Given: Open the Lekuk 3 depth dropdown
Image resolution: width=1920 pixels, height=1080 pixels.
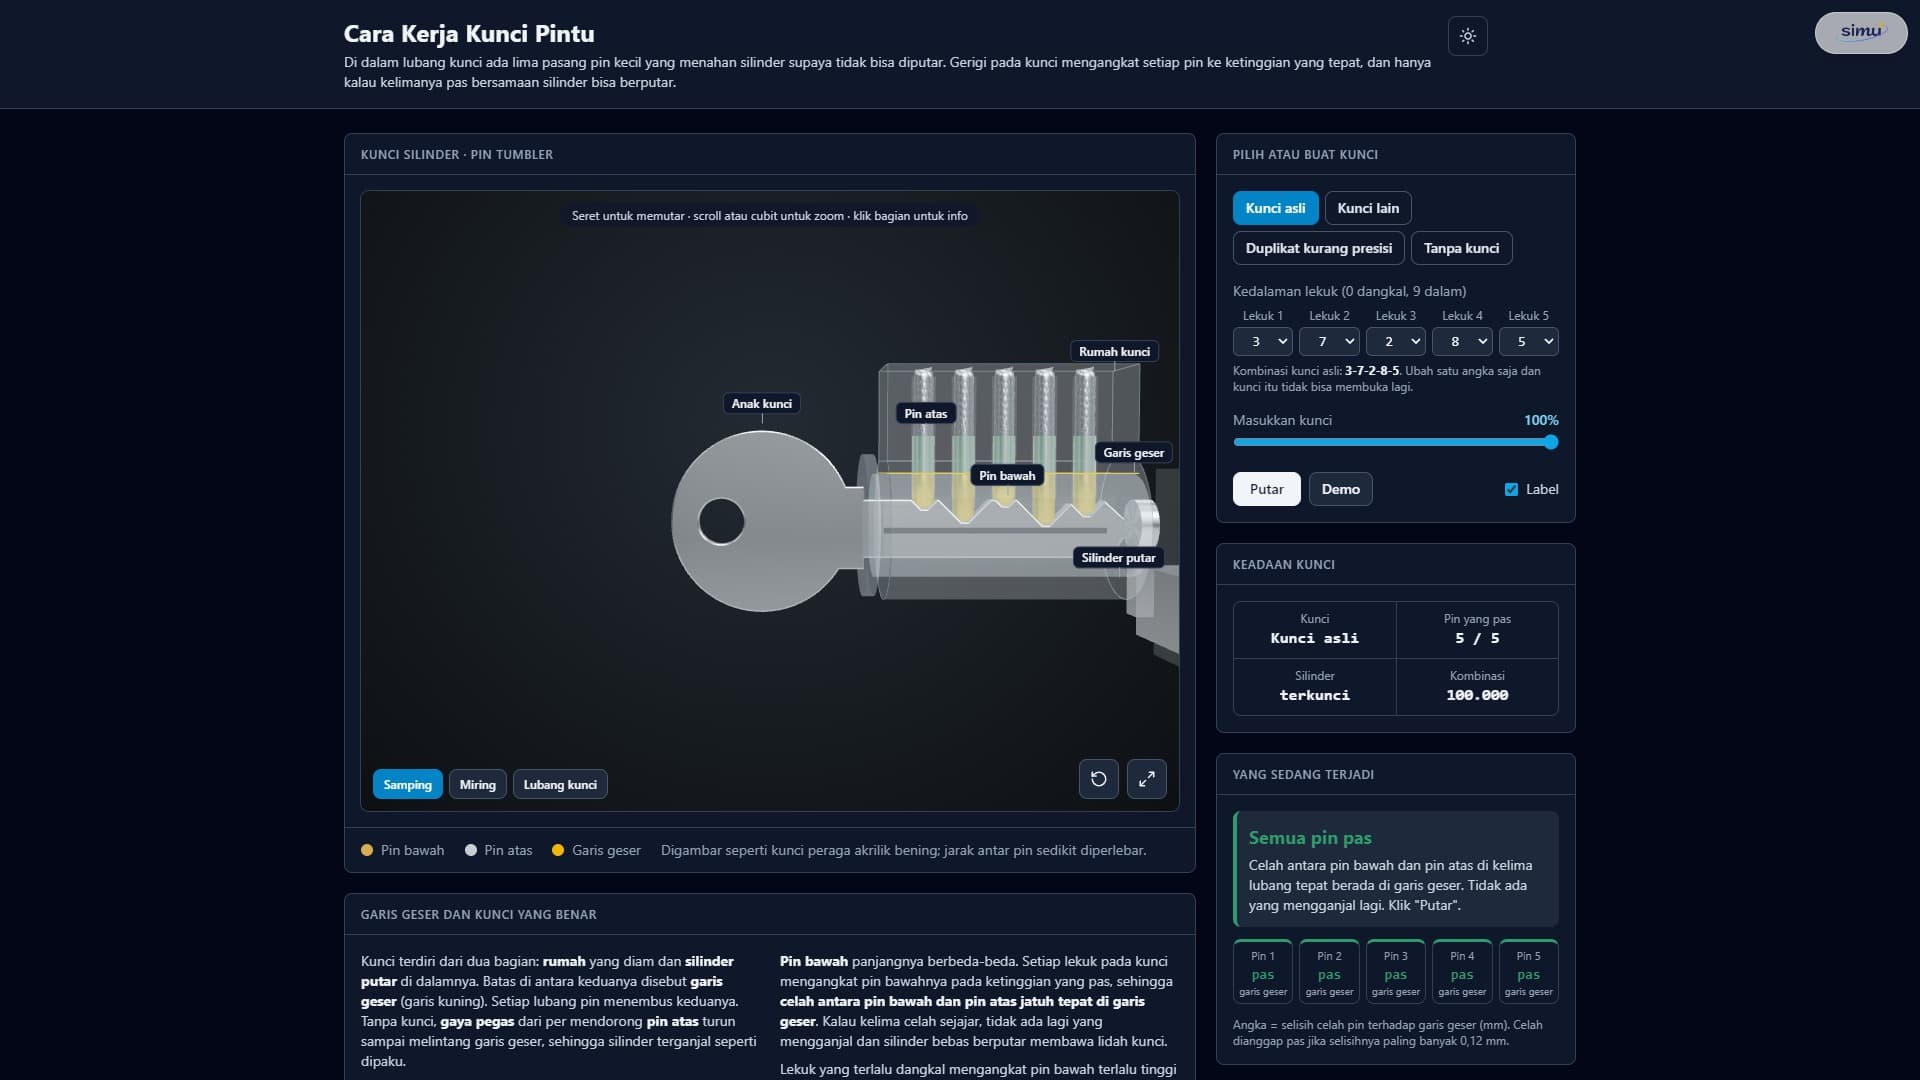Looking at the screenshot, I should point(1395,341).
